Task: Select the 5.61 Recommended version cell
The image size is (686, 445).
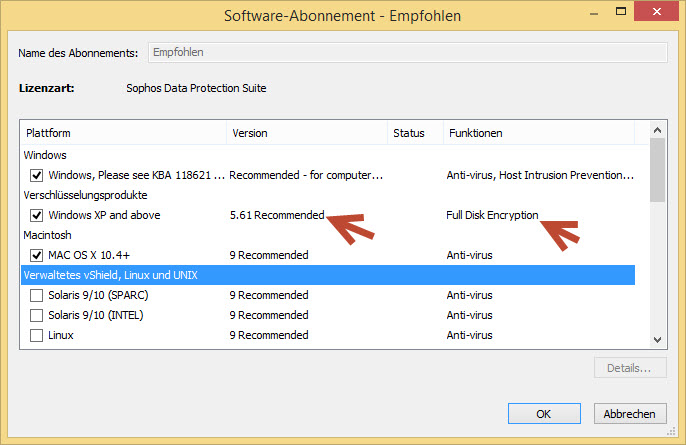Action: click(277, 215)
